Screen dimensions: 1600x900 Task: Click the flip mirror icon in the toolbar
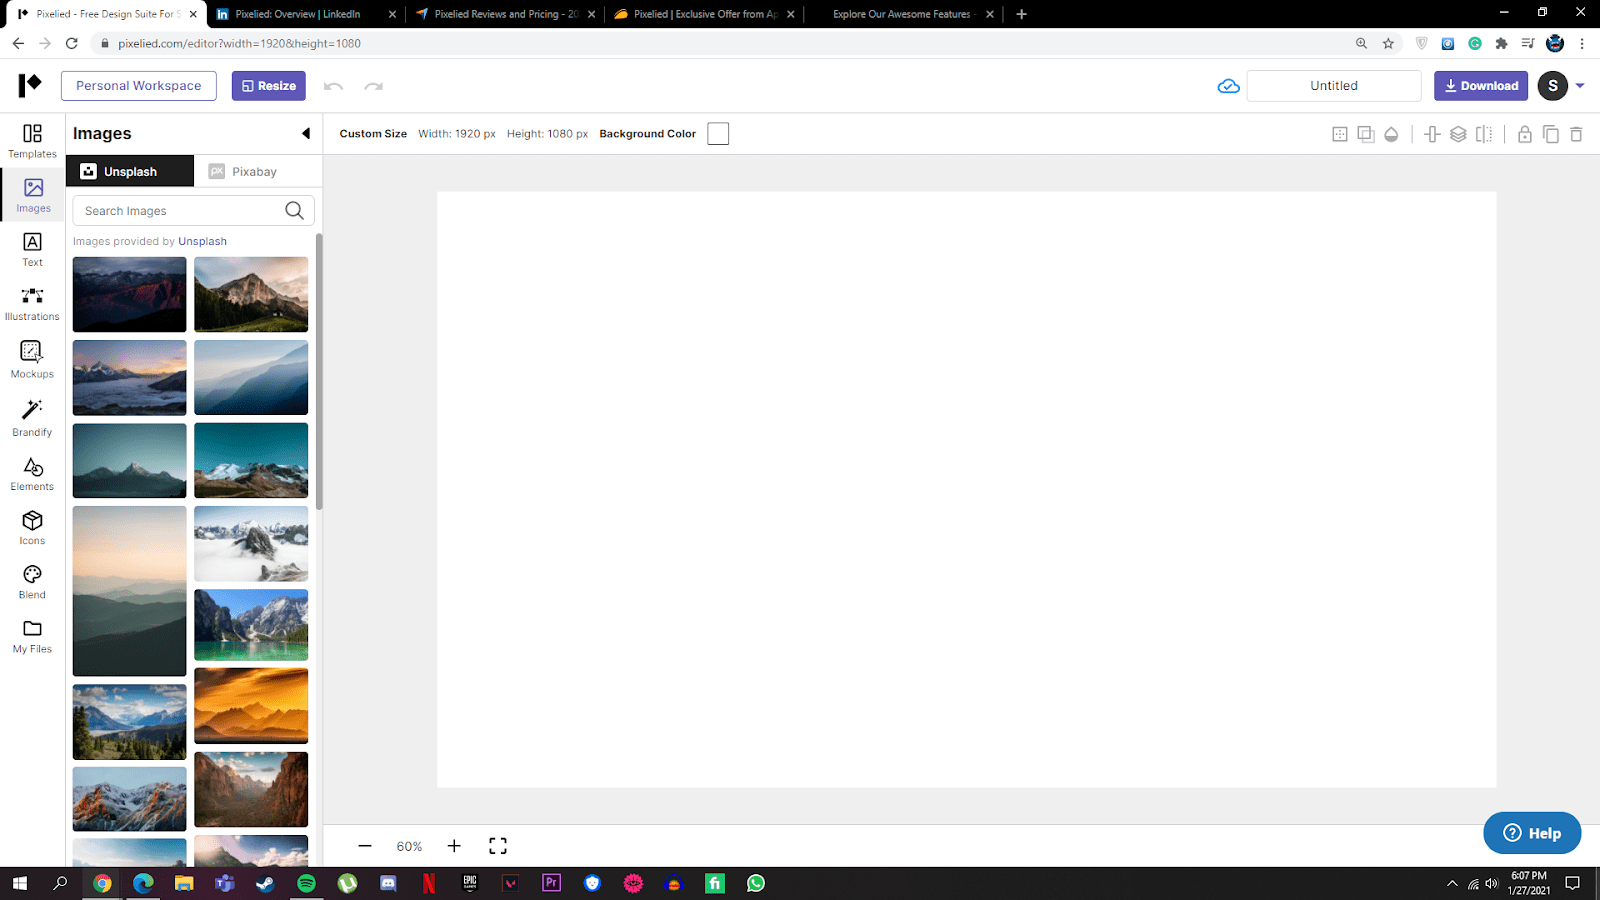pyautogui.click(x=1484, y=134)
